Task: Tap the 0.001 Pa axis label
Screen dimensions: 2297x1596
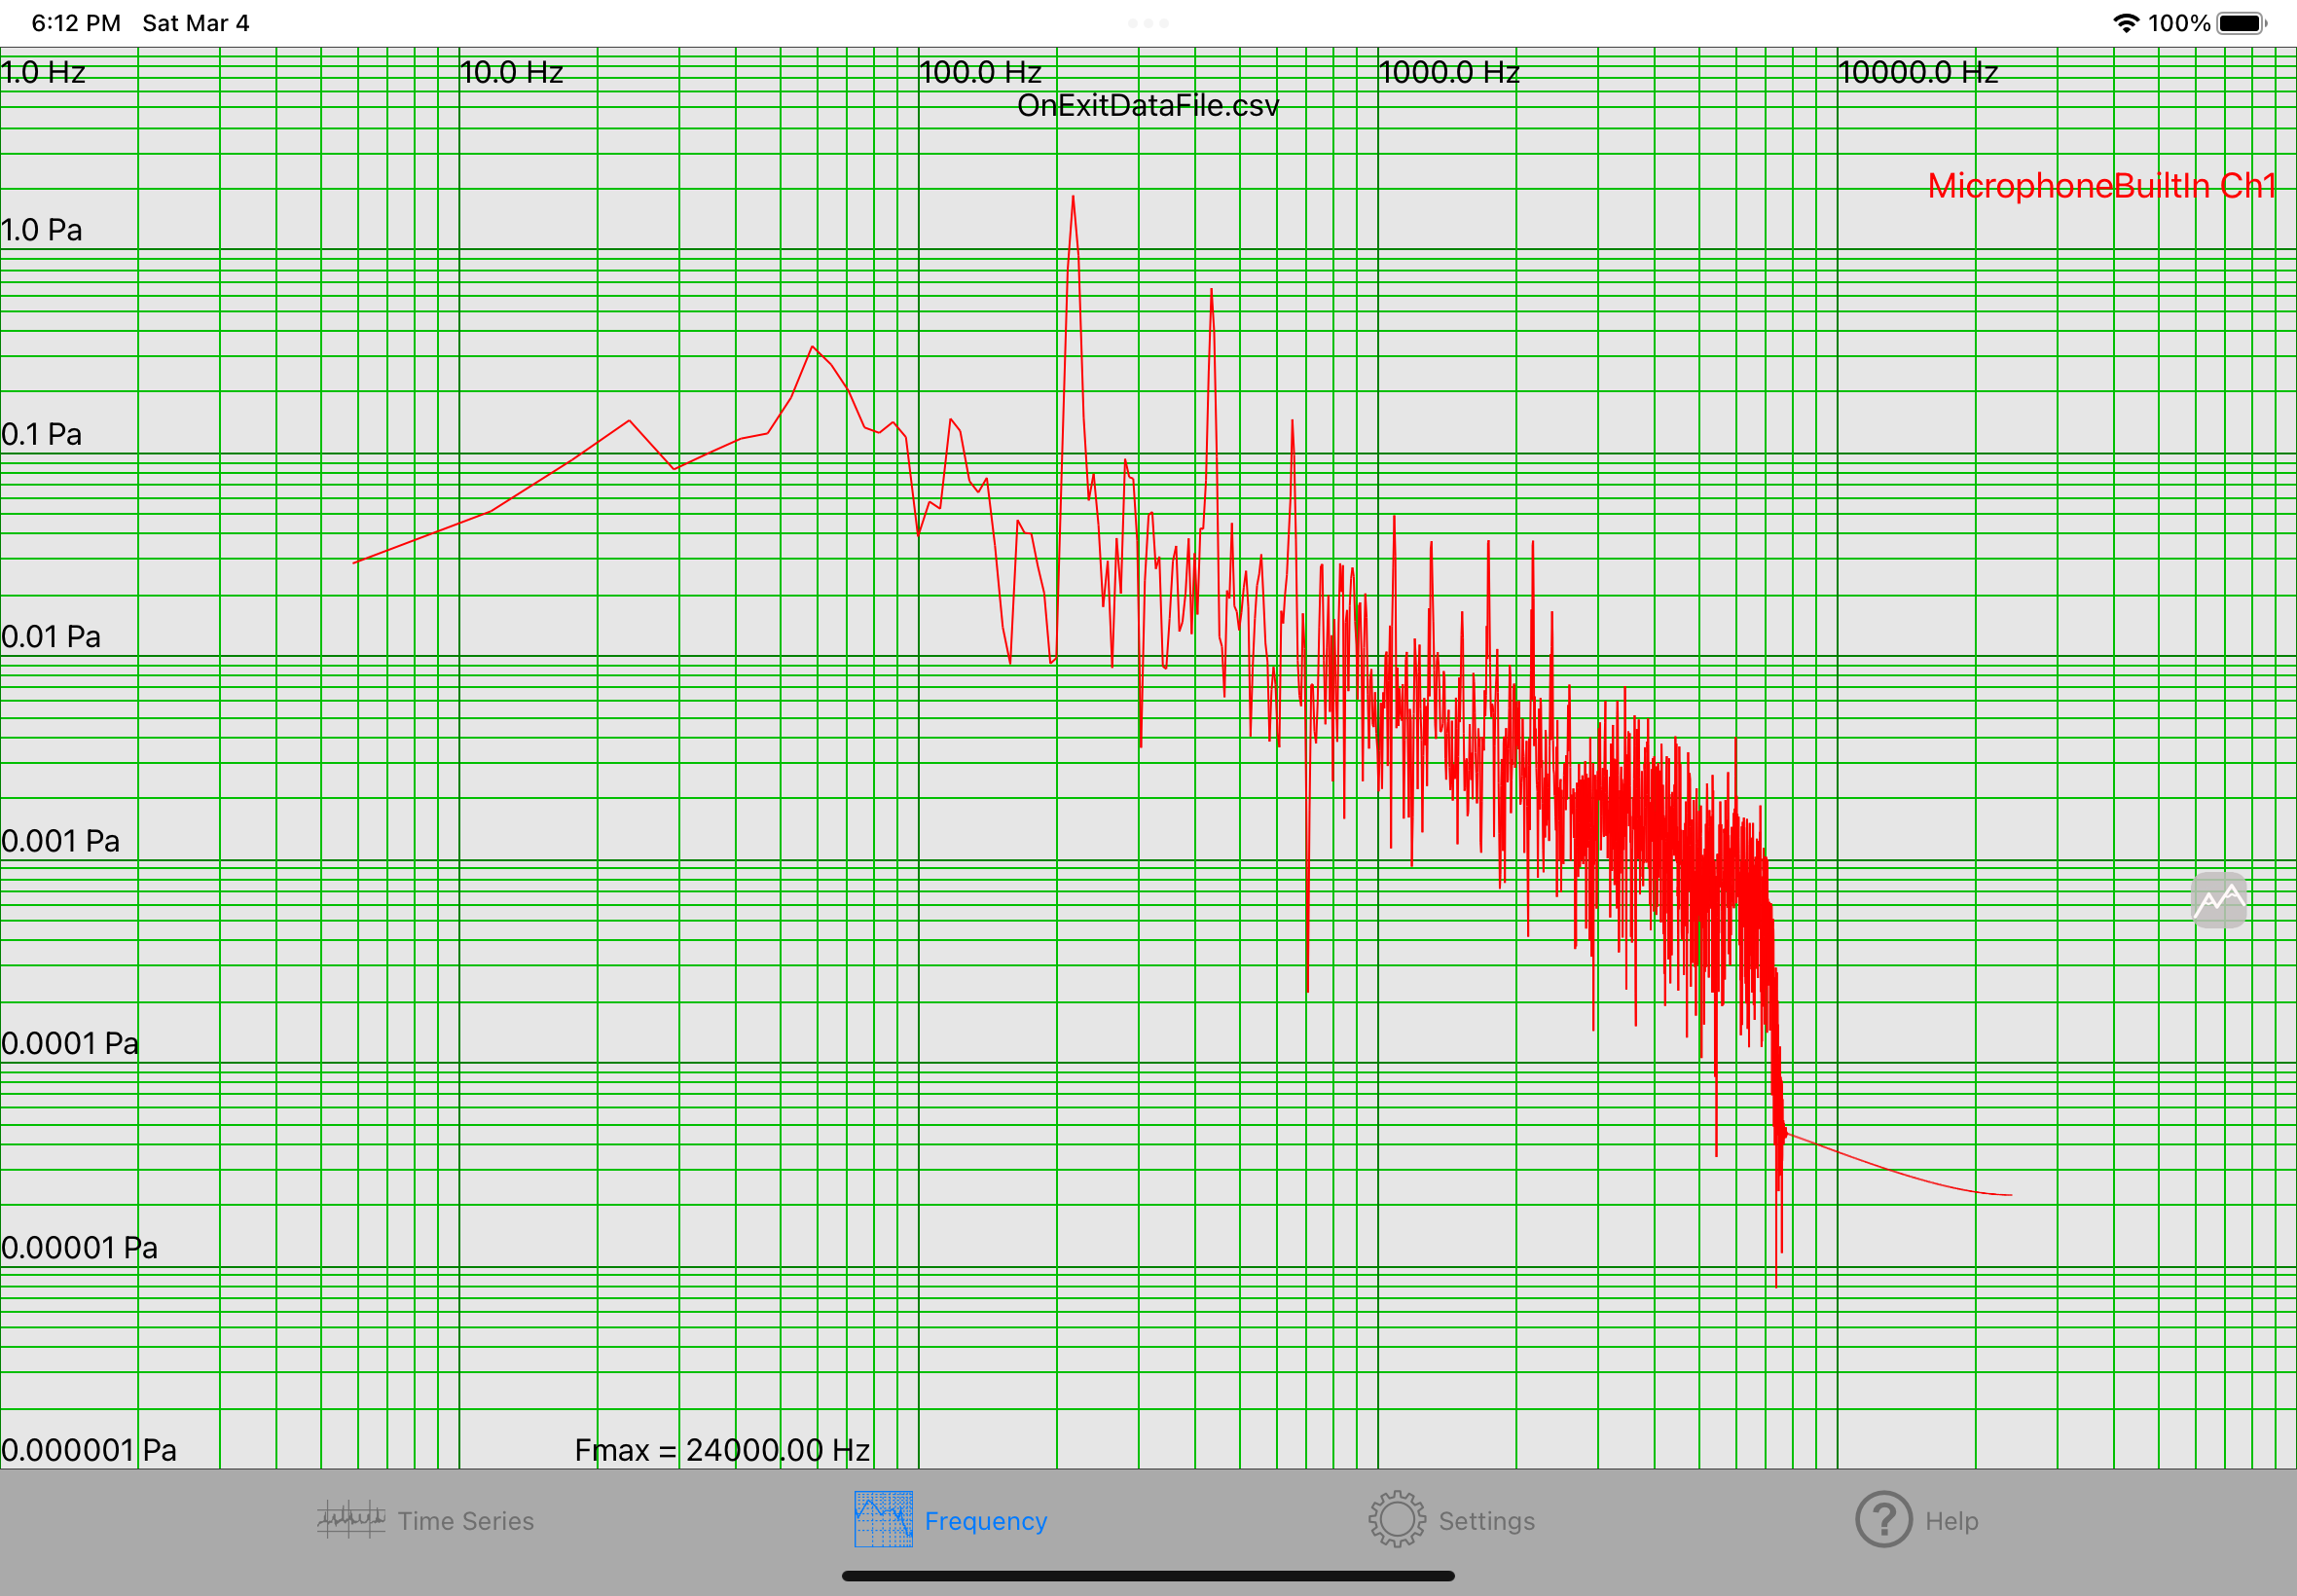Action: pyautogui.click(x=60, y=840)
